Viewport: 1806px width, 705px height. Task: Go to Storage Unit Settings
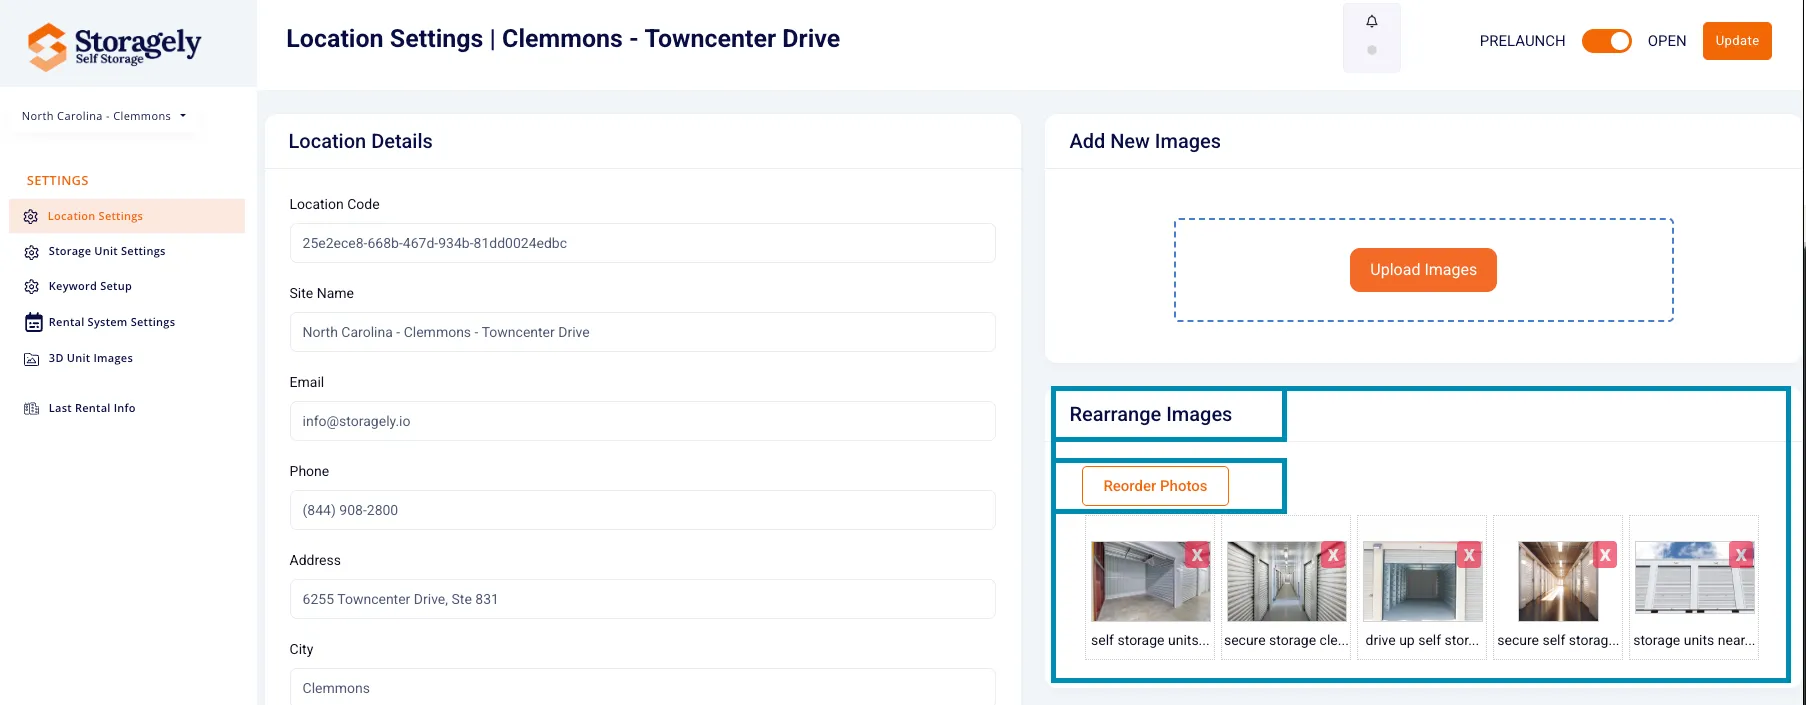coord(107,251)
